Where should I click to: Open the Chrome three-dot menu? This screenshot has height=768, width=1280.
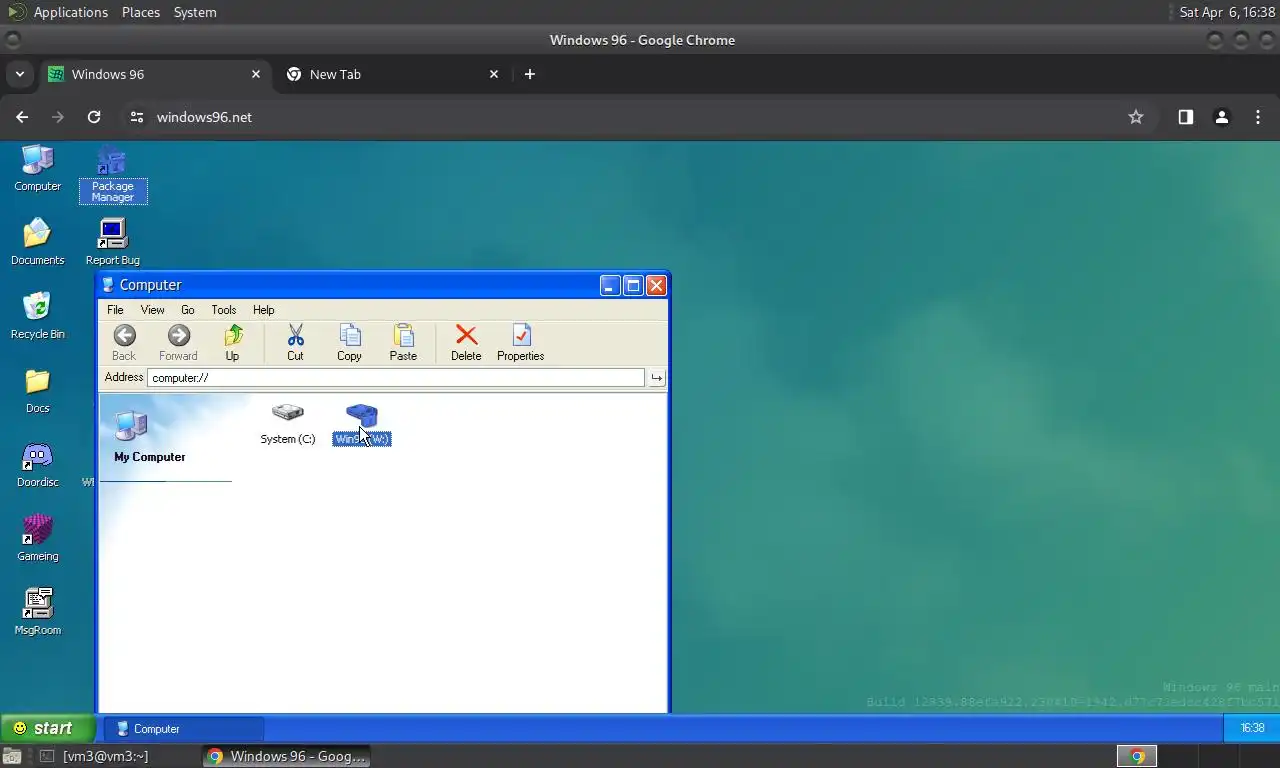tap(1258, 117)
